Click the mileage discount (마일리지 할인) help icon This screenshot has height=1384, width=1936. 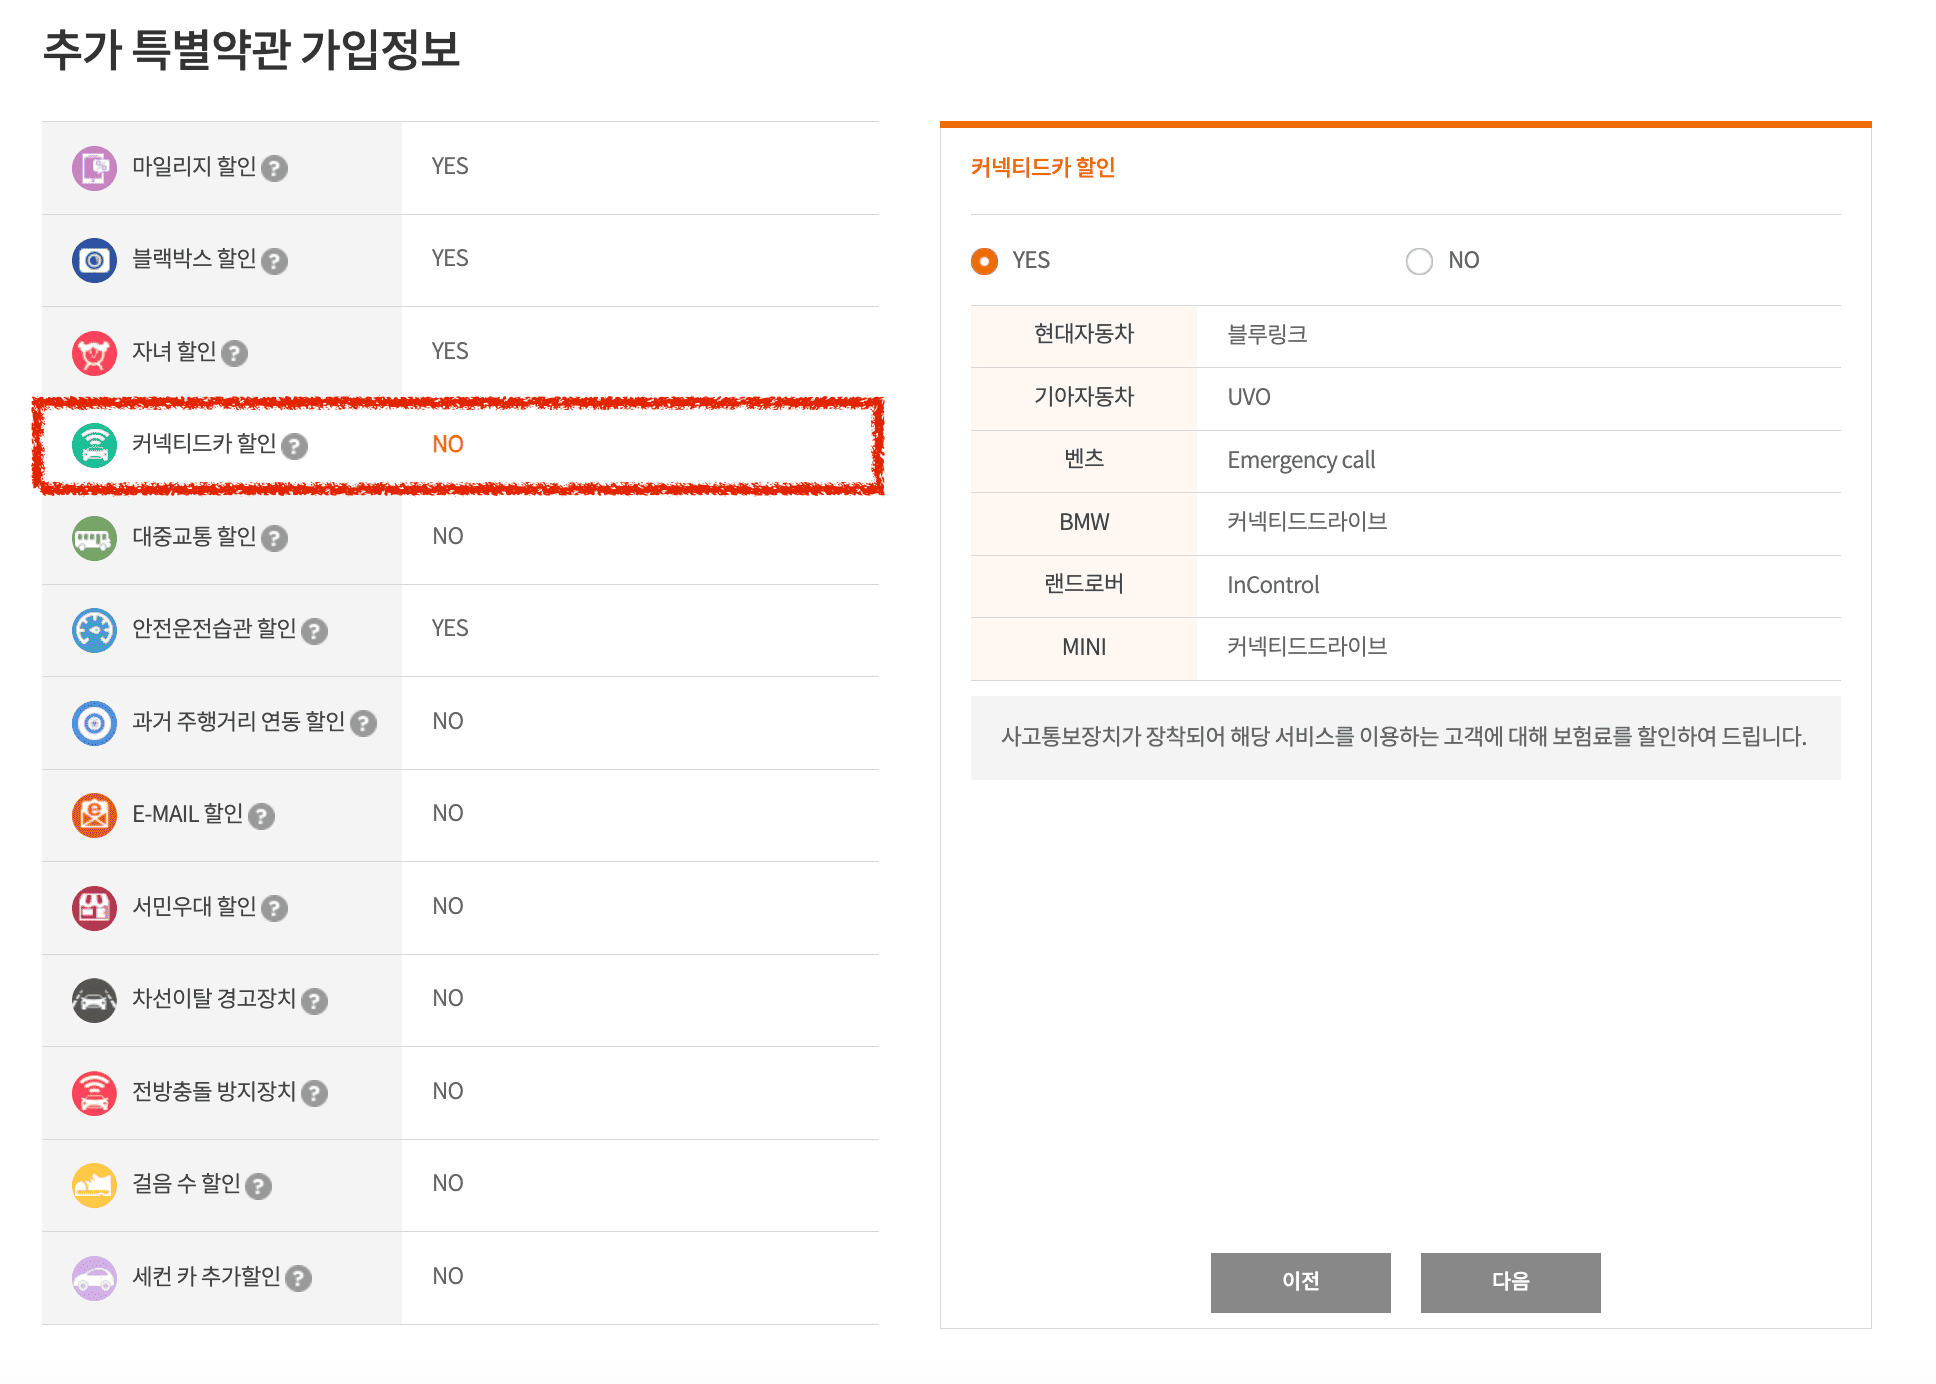pyautogui.click(x=274, y=169)
